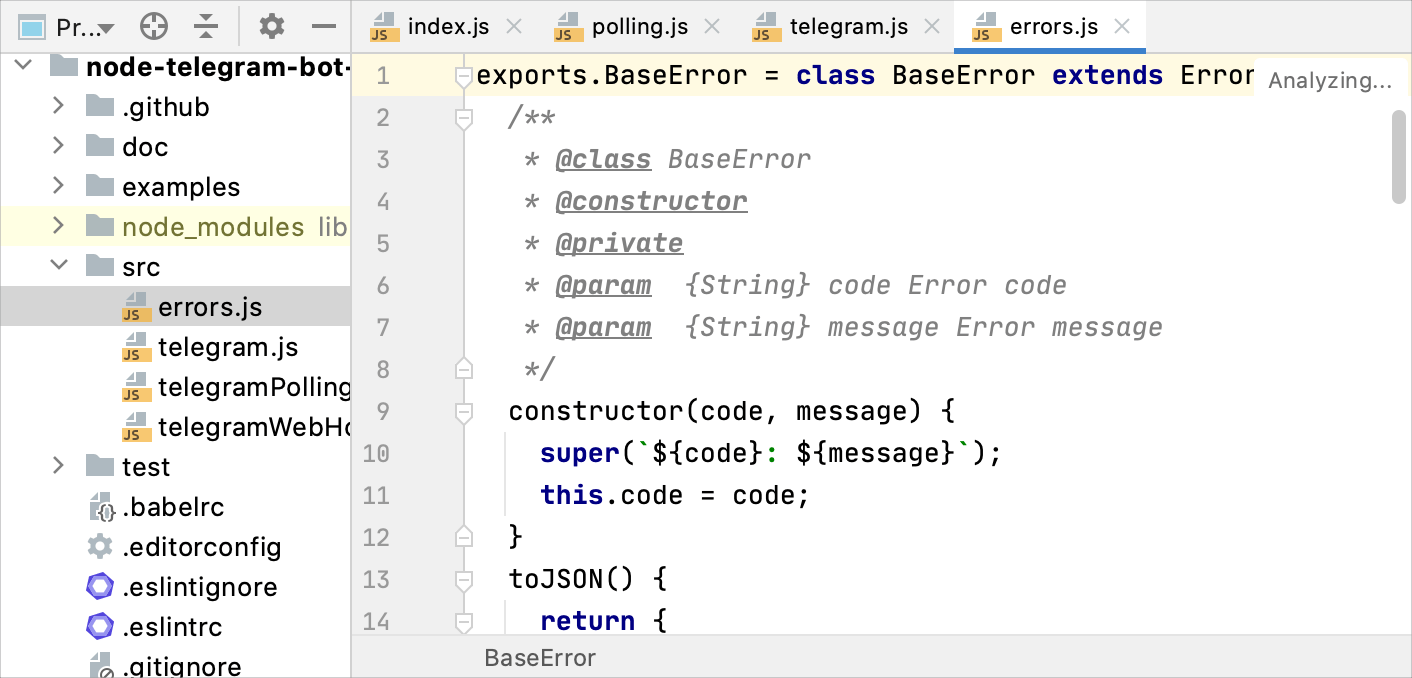Expand the node_modules folder

click(58, 227)
